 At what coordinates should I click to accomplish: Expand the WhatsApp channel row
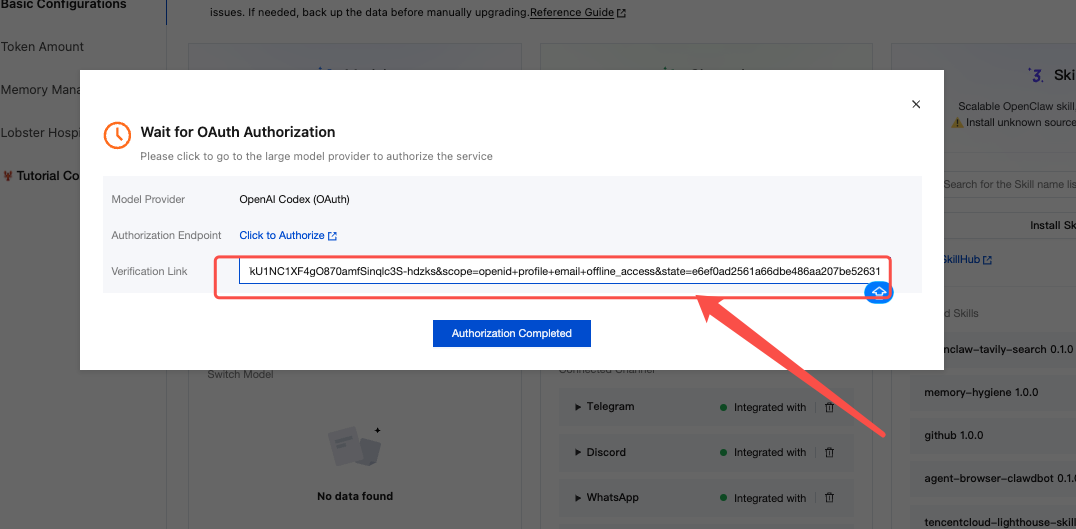[x=578, y=498]
